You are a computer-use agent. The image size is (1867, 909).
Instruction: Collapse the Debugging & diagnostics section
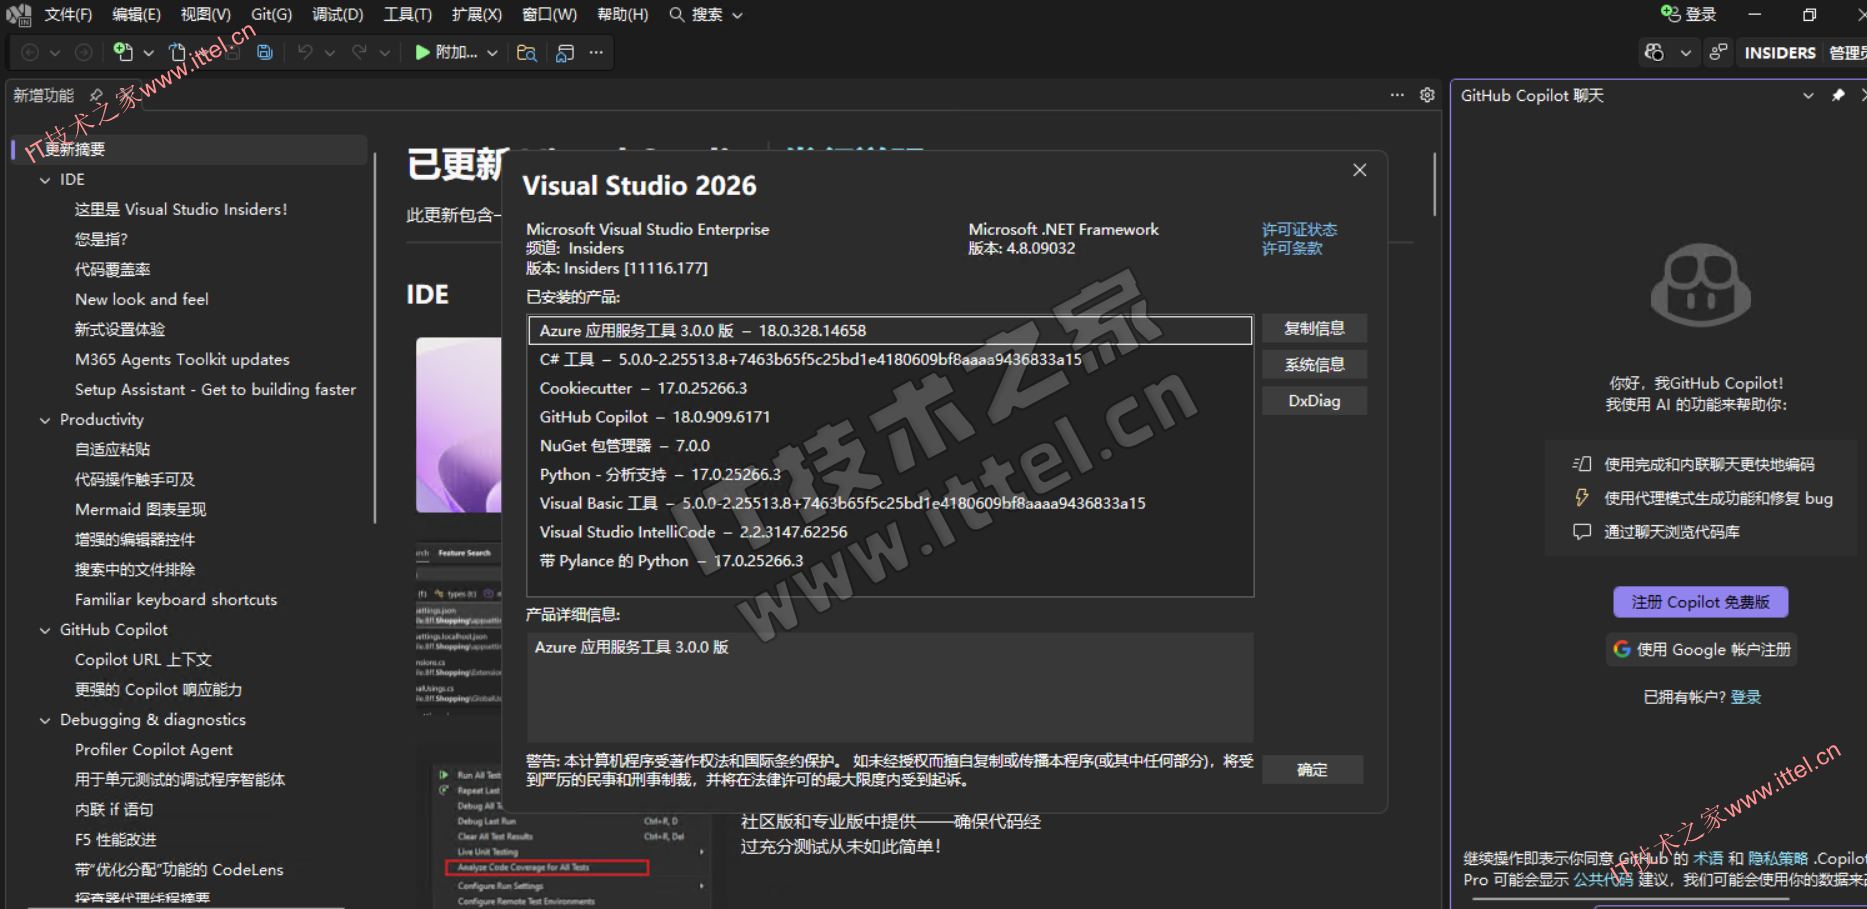pos(45,720)
